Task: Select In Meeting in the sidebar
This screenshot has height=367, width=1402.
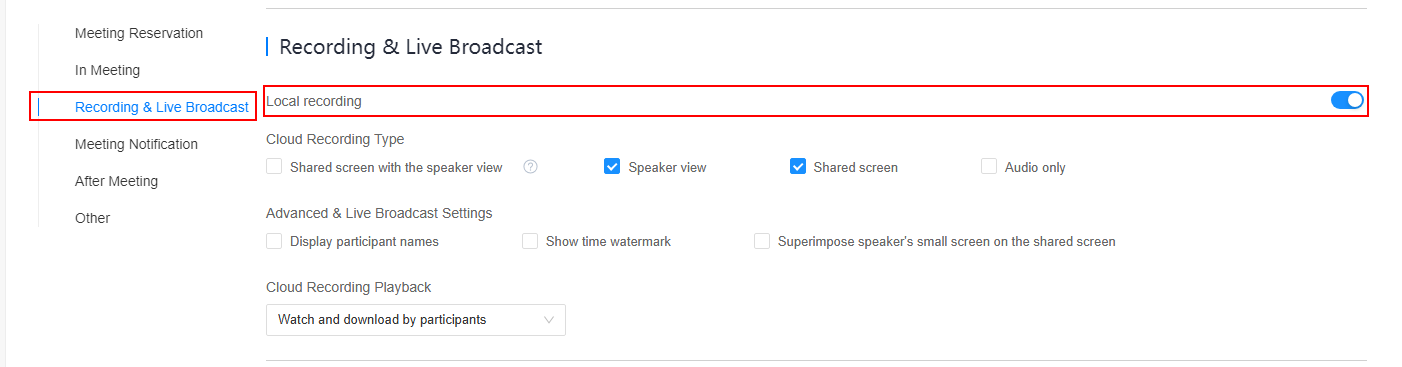Action: 107,70
